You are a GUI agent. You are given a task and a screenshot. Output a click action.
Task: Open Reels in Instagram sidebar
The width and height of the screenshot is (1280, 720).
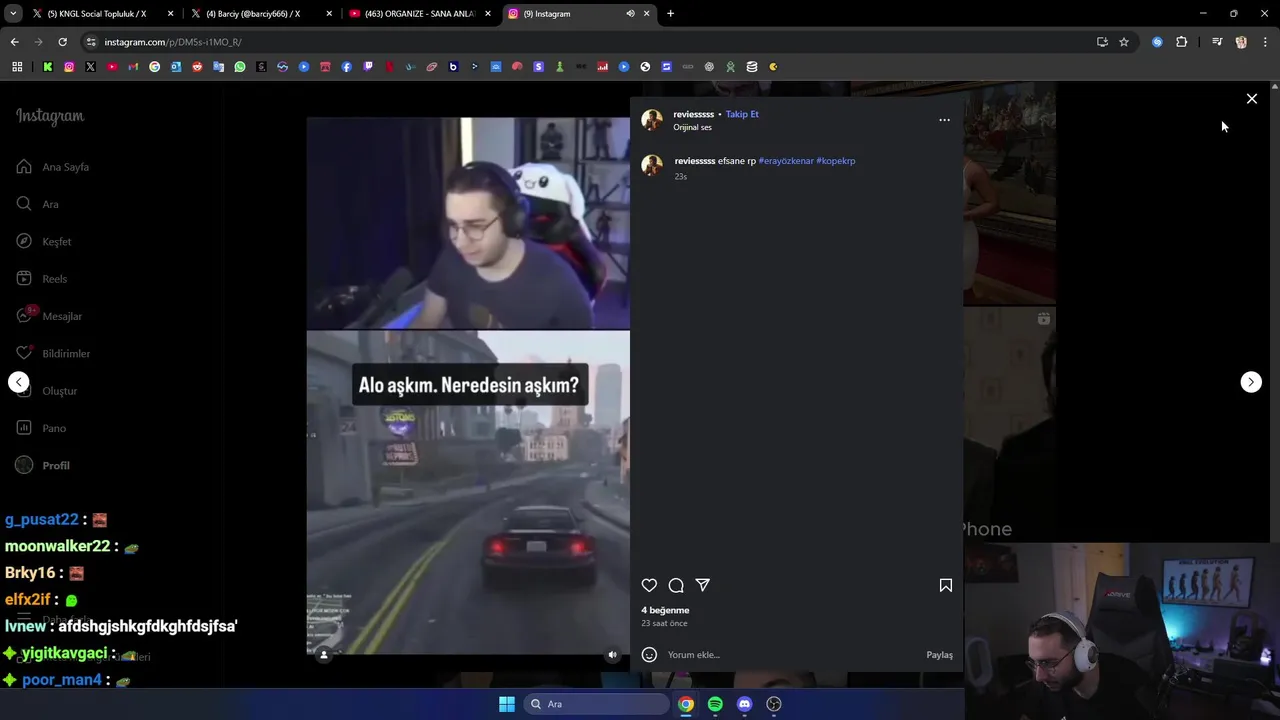pos(42,279)
